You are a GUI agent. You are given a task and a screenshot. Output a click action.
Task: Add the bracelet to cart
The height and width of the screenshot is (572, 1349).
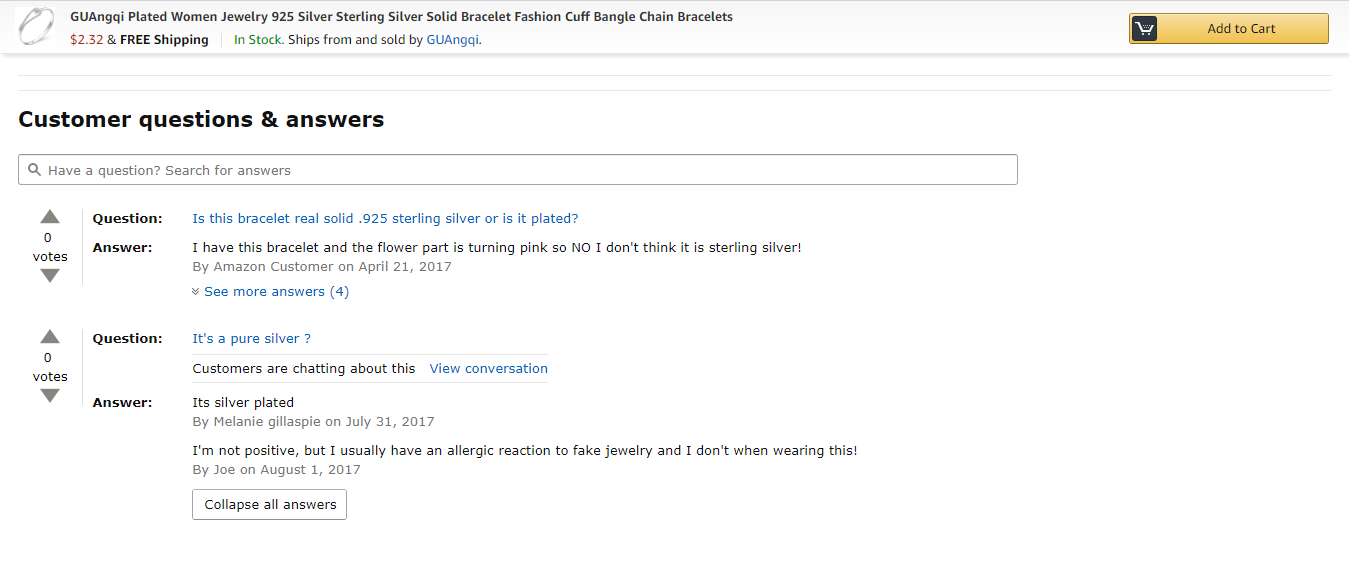(x=1241, y=29)
